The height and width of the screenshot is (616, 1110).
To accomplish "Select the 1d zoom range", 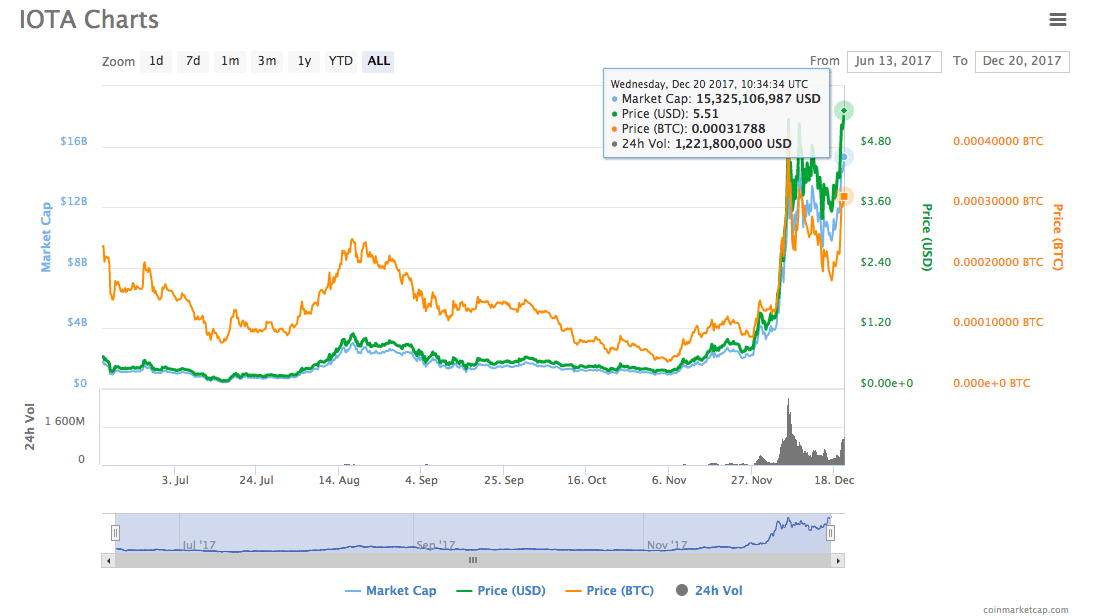I will tap(156, 61).
